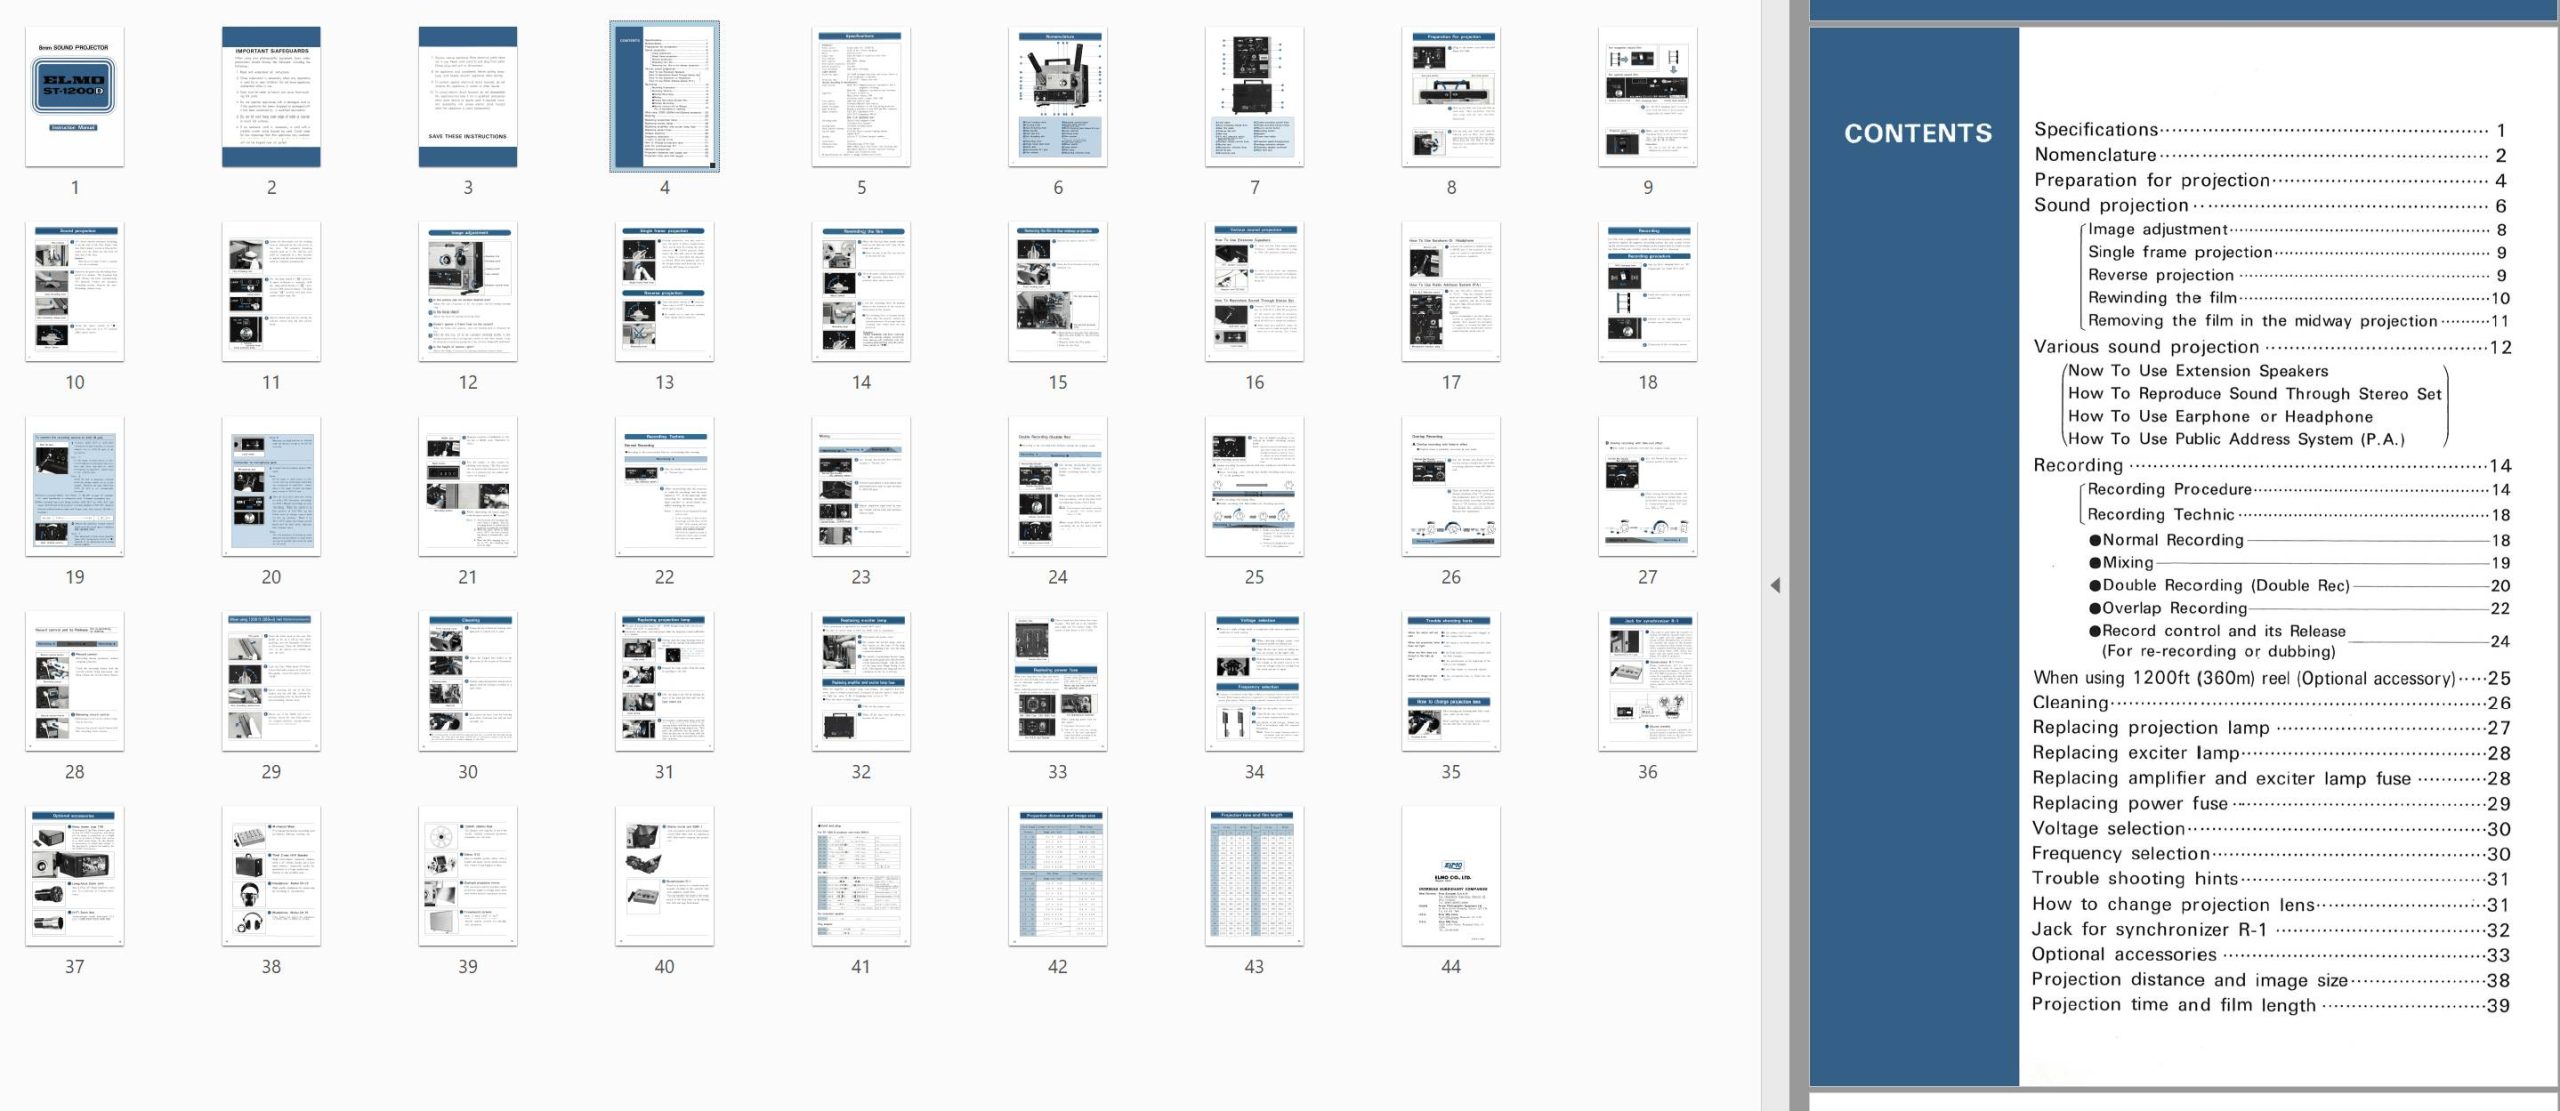Image resolution: width=2560 pixels, height=1111 pixels.
Task: Click the Sound projection contents entry
Action: [2110, 205]
